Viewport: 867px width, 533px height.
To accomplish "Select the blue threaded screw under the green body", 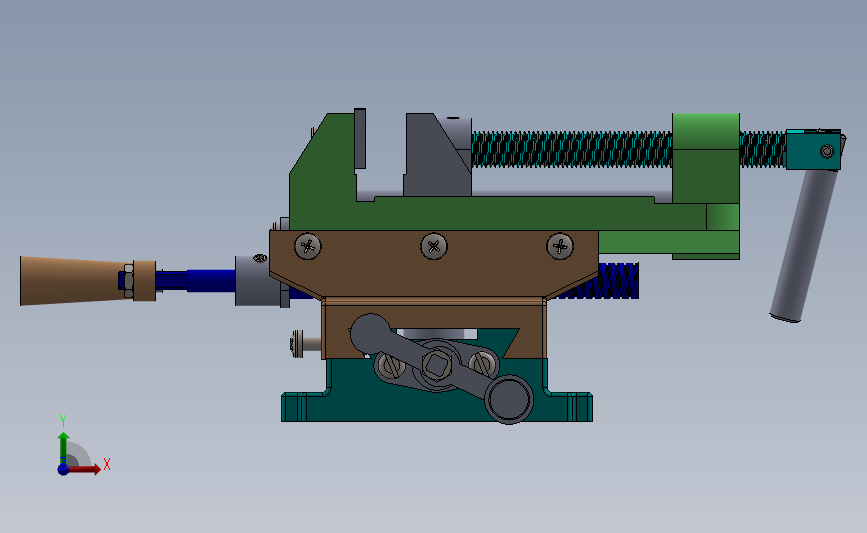I will click(605, 281).
